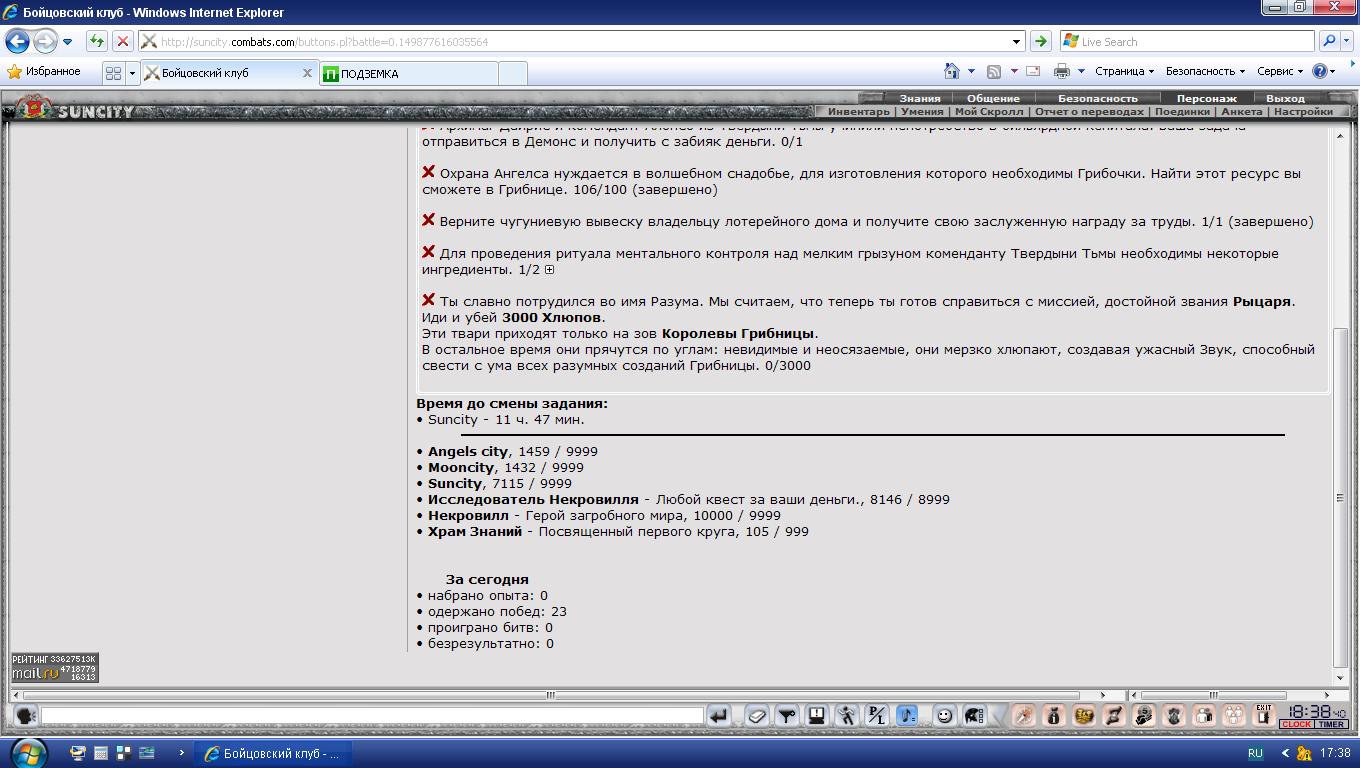Click the exchange arrows icon
The width and height of the screenshot is (1360, 768).
(x=1114, y=715)
